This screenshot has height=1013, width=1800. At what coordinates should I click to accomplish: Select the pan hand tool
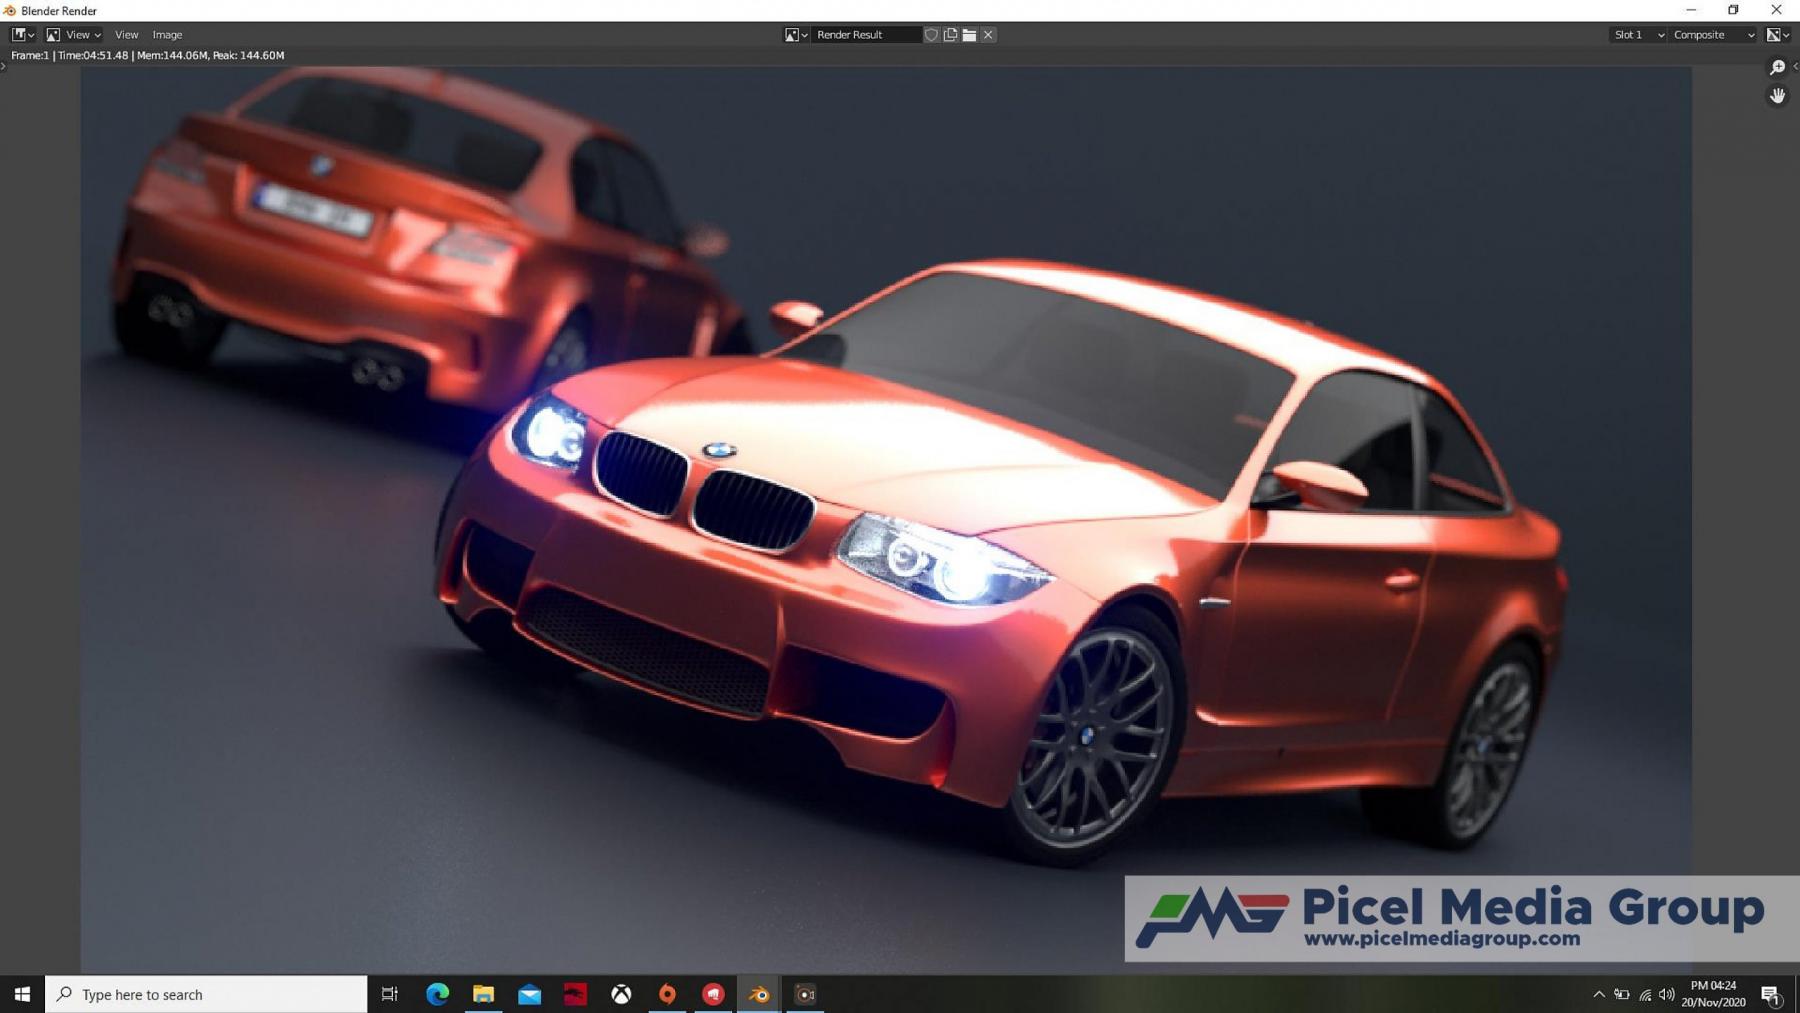pyautogui.click(x=1777, y=96)
